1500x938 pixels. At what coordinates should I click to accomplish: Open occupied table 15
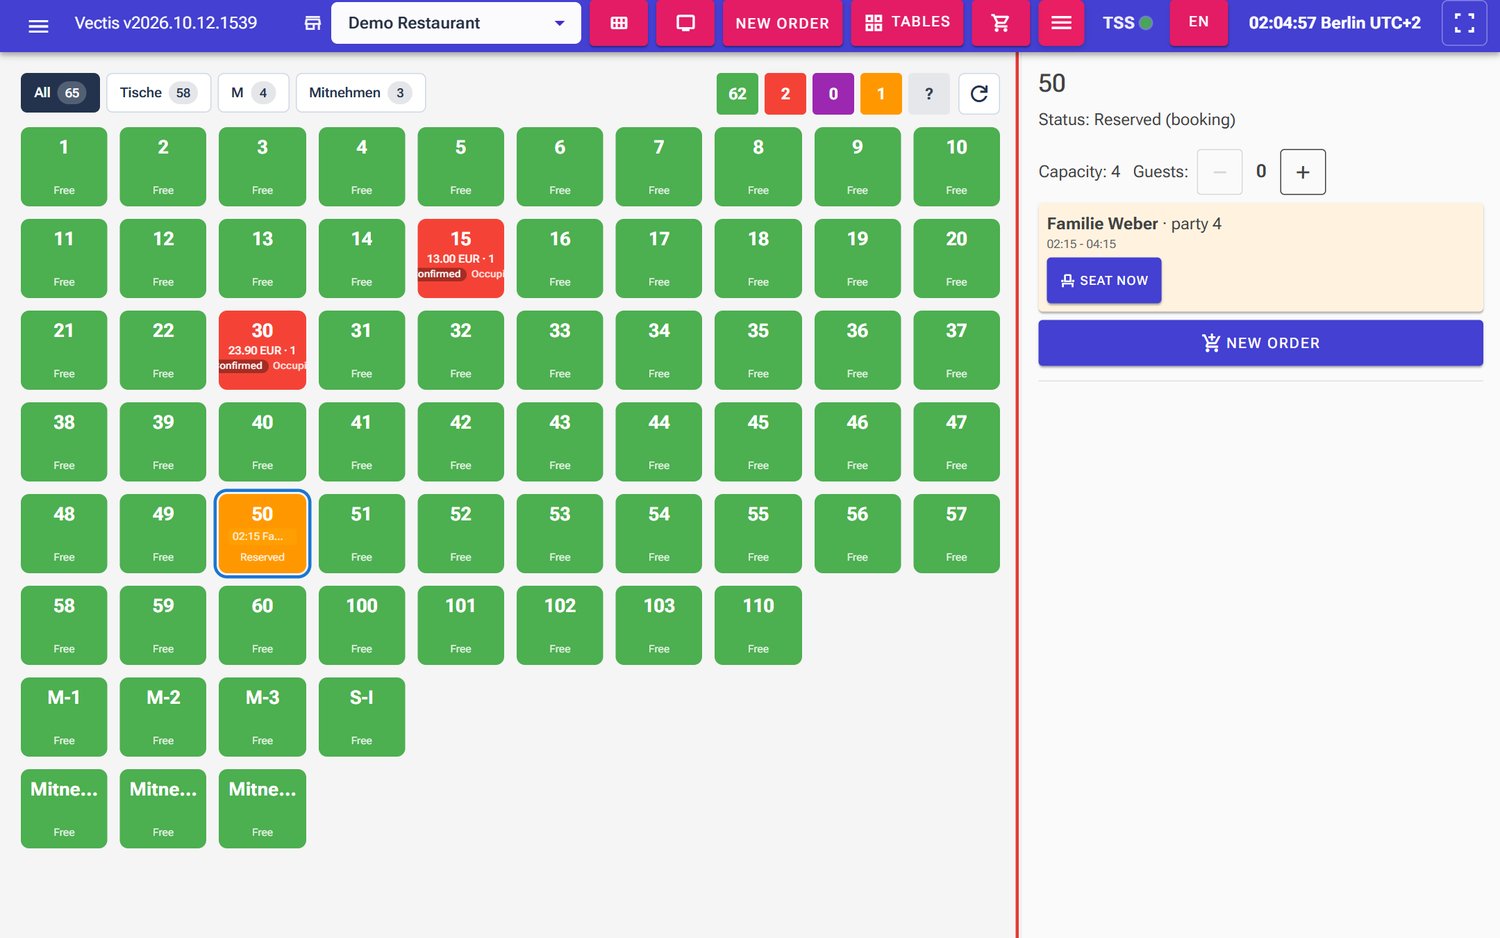pyautogui.click(x=461, y=258)
